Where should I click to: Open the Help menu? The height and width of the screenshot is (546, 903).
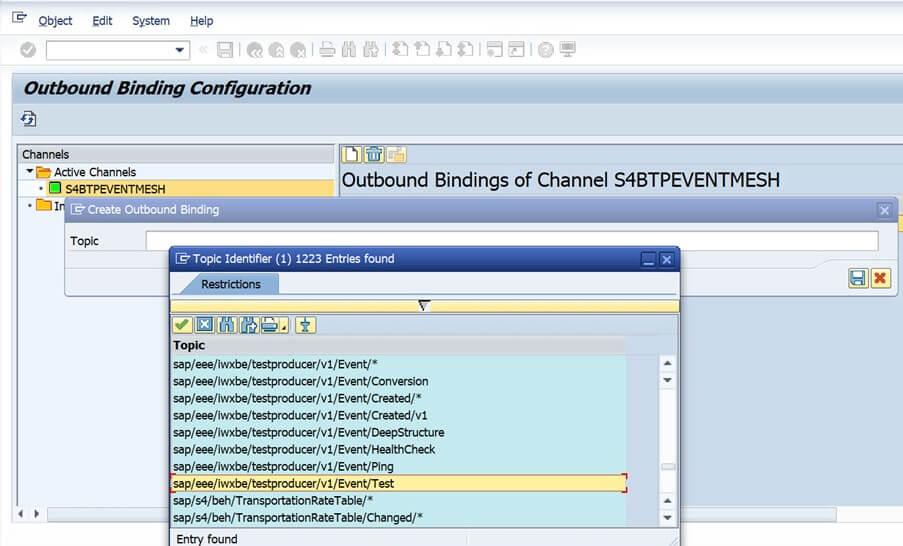click(x=202, y=21)
